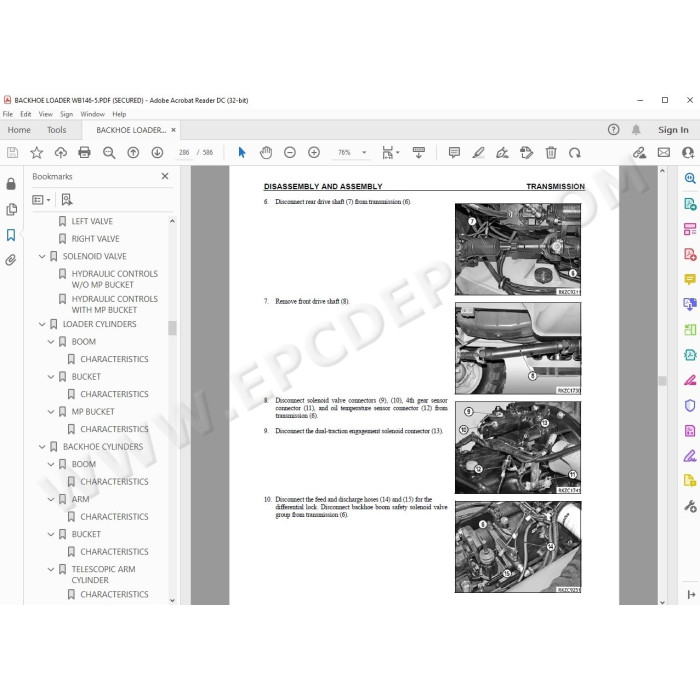Open the Page Thumbnails panel
Image resolution: width=700 pixels, height=700 pixels.
click(11, 209)
